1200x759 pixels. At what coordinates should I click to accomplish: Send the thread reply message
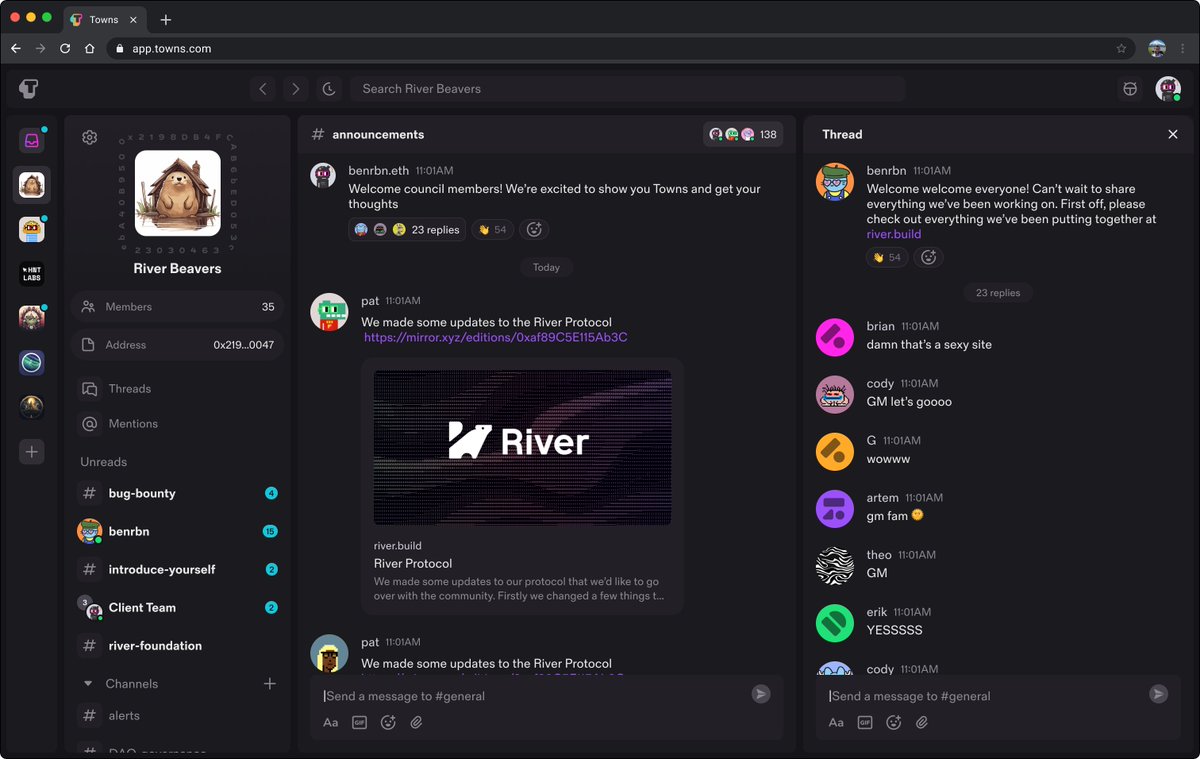[x=1158, y=694]
